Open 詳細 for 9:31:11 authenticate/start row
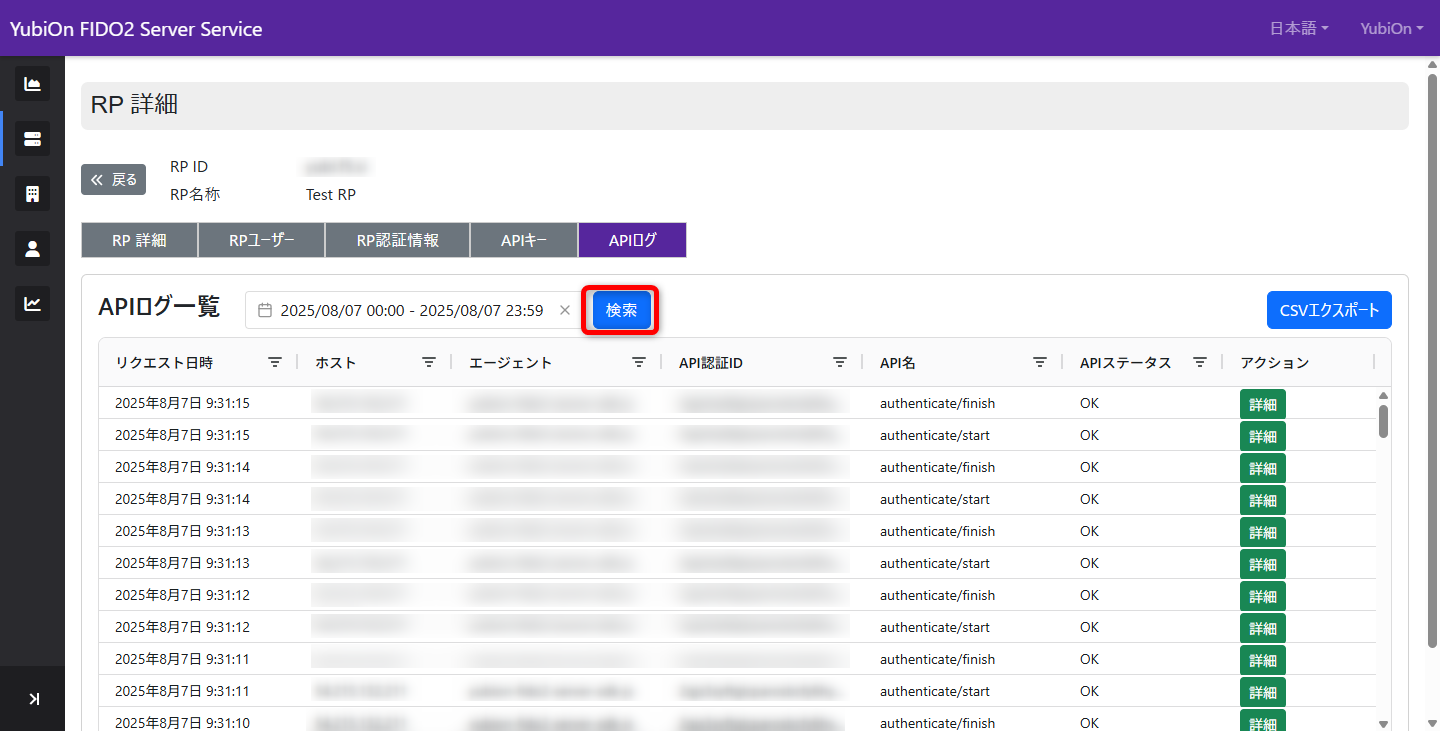 1263,693
